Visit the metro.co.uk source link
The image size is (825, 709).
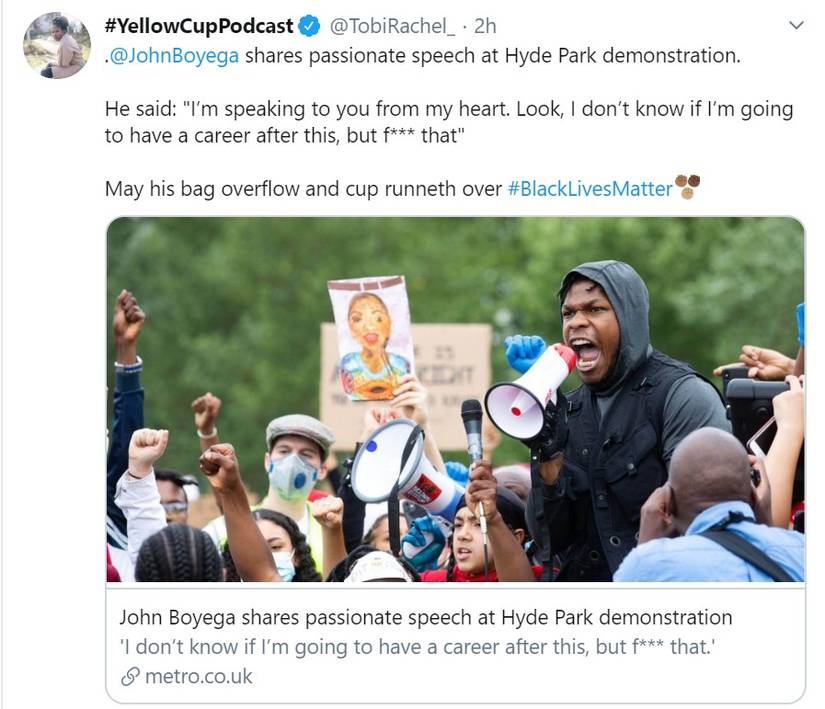(198, 677)
